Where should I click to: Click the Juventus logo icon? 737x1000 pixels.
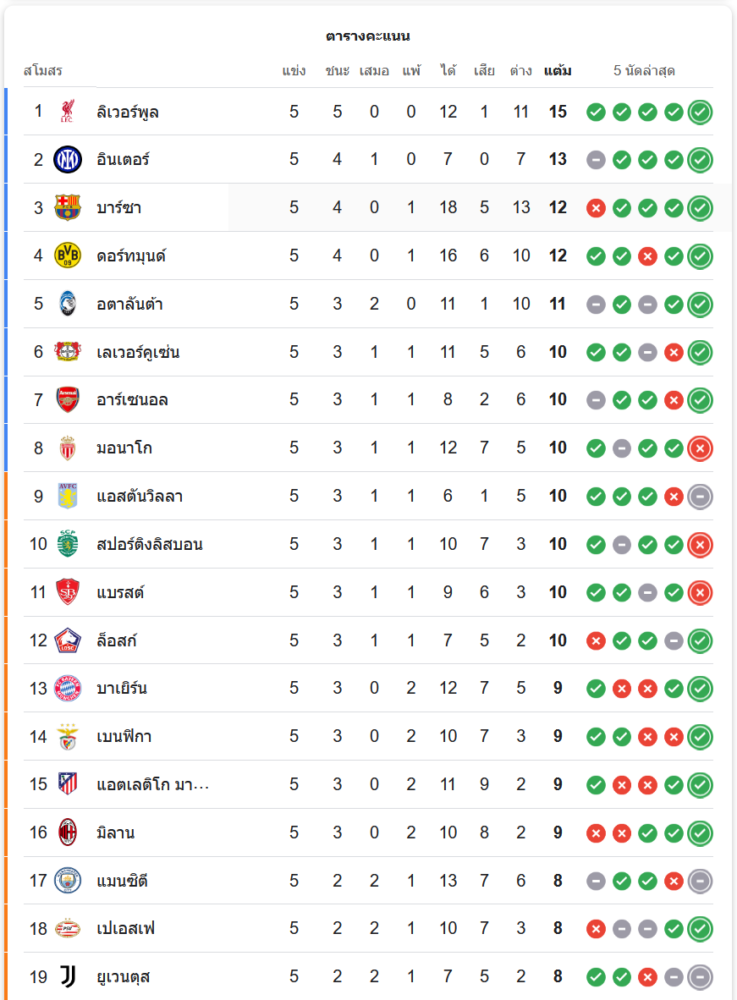[x=68, y=976]
